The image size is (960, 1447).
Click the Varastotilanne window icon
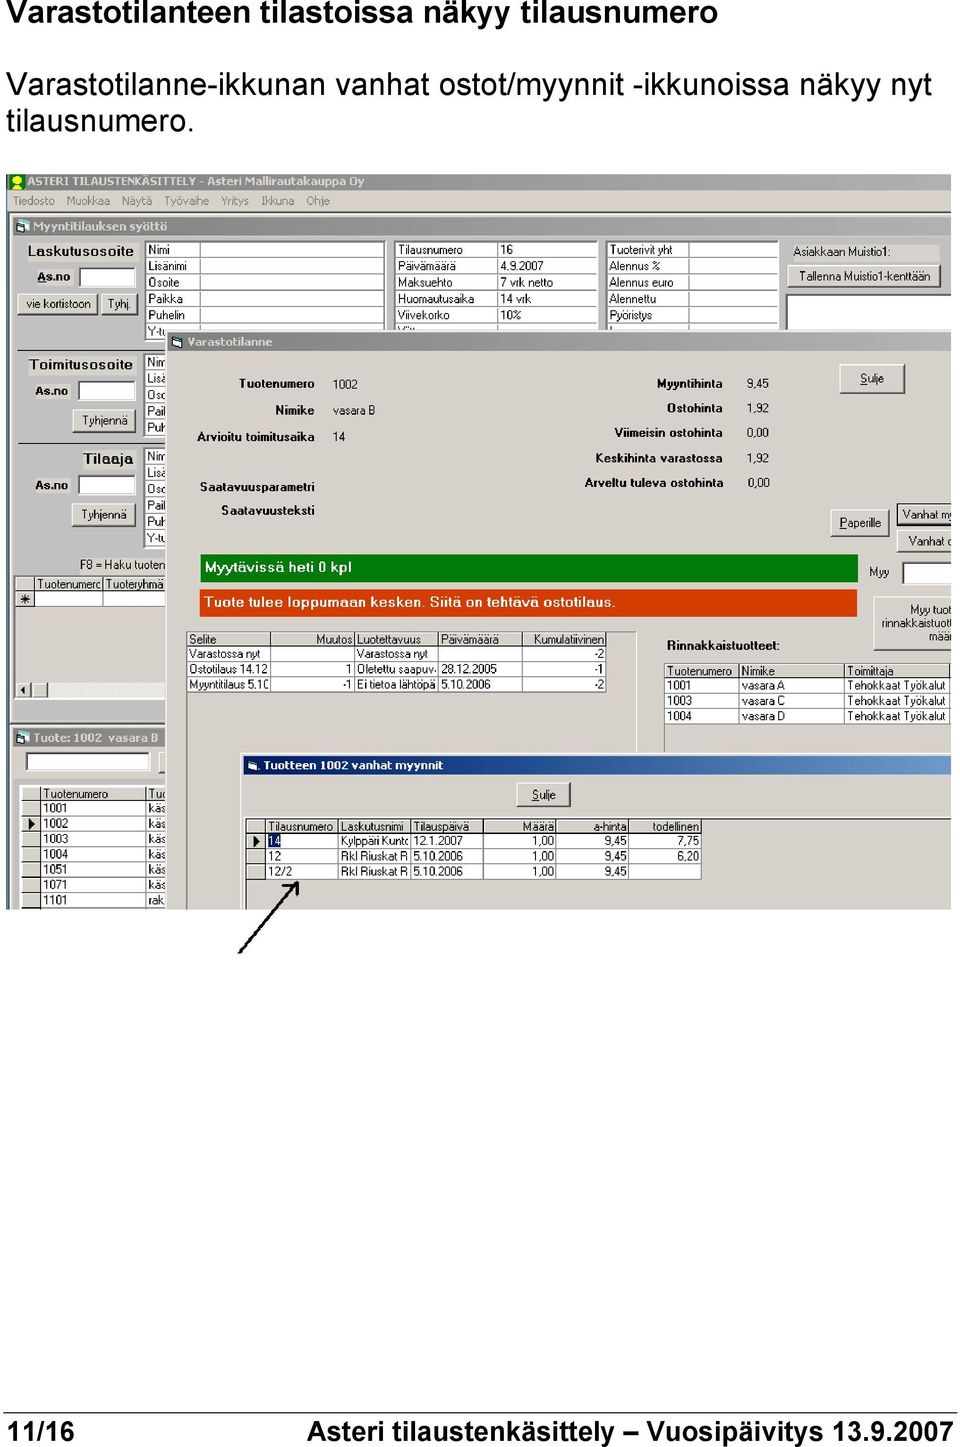[x=177, y=342]
